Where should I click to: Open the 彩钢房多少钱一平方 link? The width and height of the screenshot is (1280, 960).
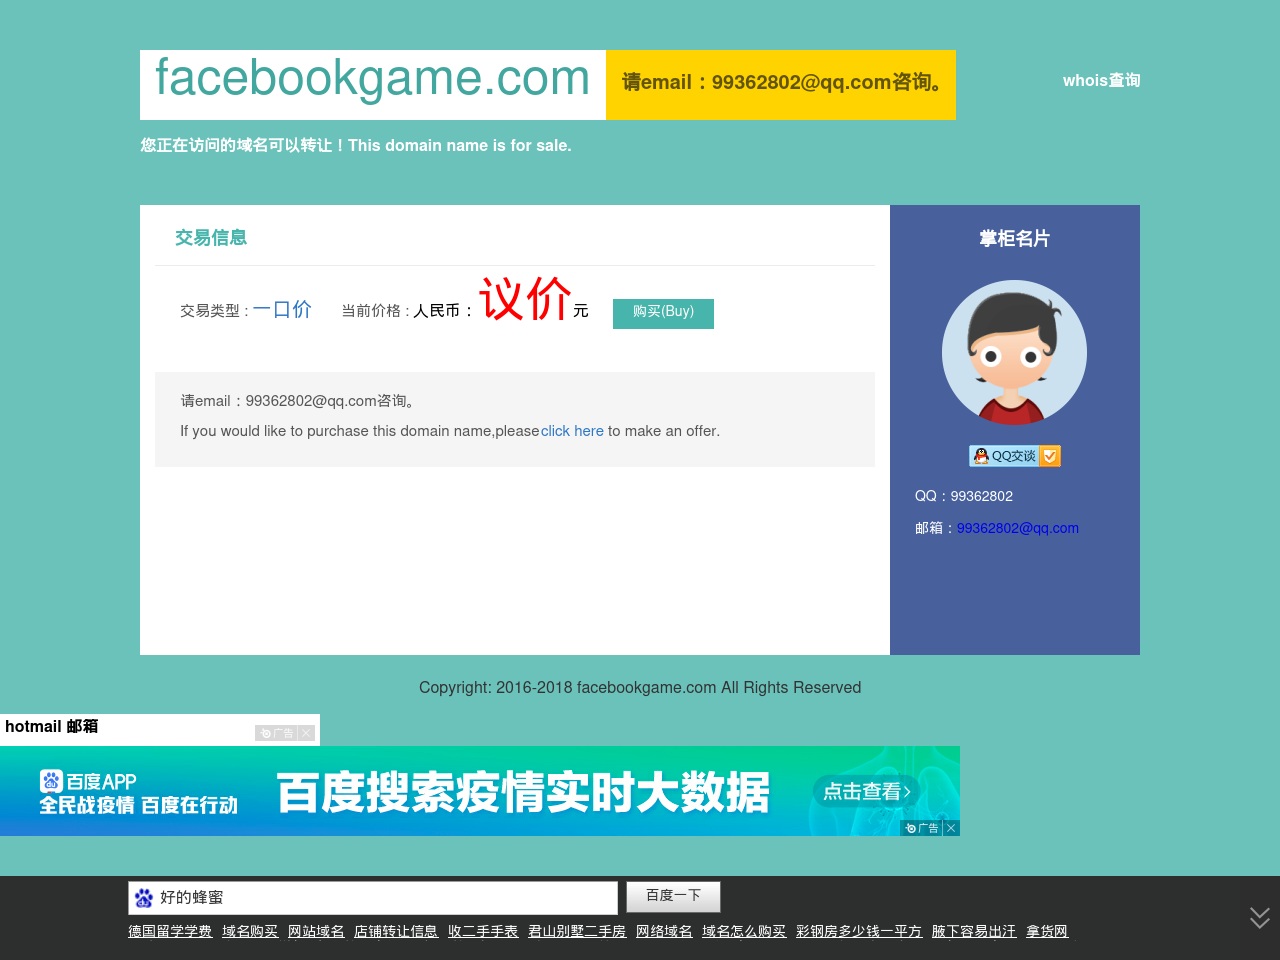pyautogui.click(x=859, y=931)
